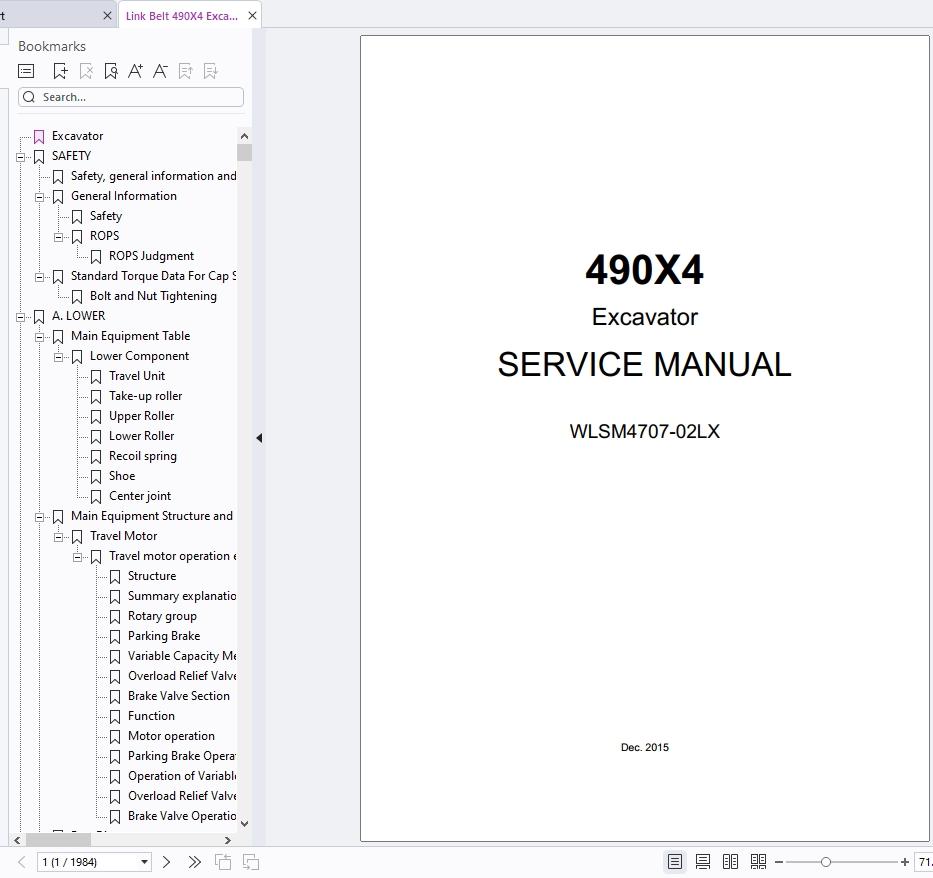Image resolution: width=933 pixels, height=878 pixels.
Task: Increase bookmark font size
Action: tap(135, 71)
